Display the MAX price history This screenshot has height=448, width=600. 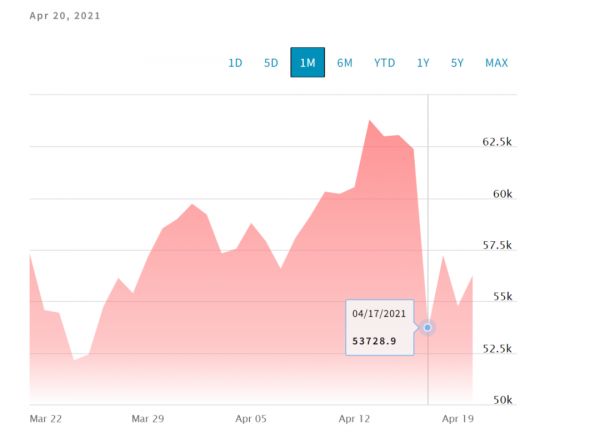point(497,63)
